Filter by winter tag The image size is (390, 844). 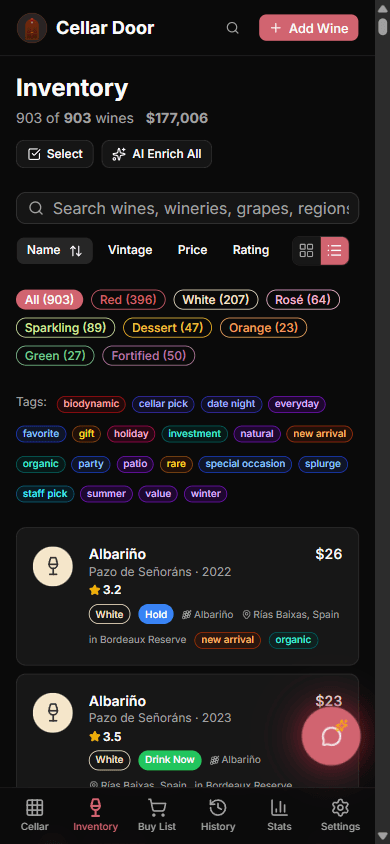(205, 494)
